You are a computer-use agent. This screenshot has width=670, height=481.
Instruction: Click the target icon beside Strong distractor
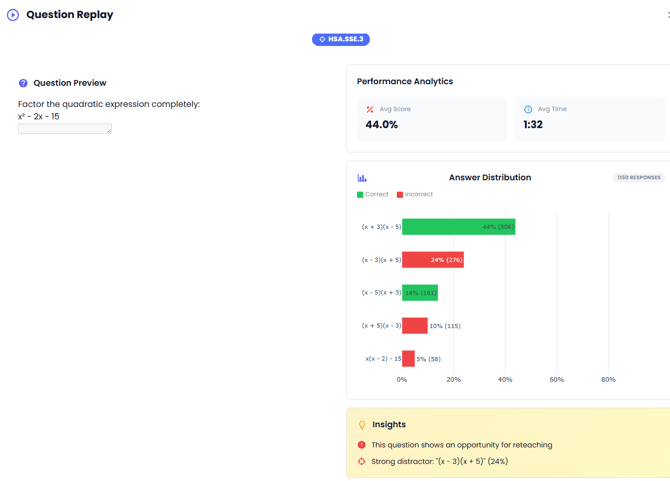362,462
